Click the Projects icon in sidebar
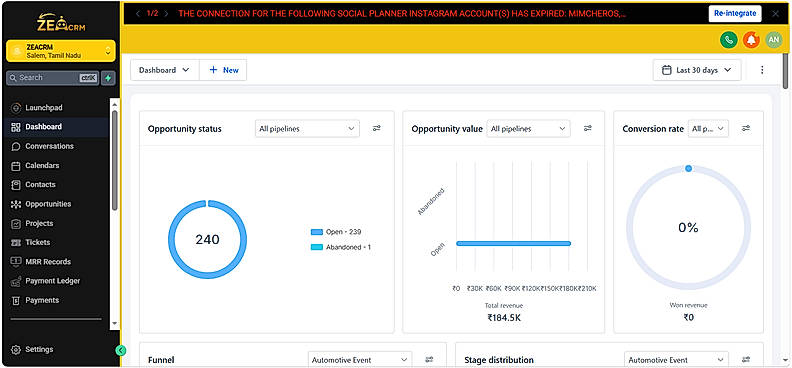The height and width of the screenshot is (368, 792). 16,223
